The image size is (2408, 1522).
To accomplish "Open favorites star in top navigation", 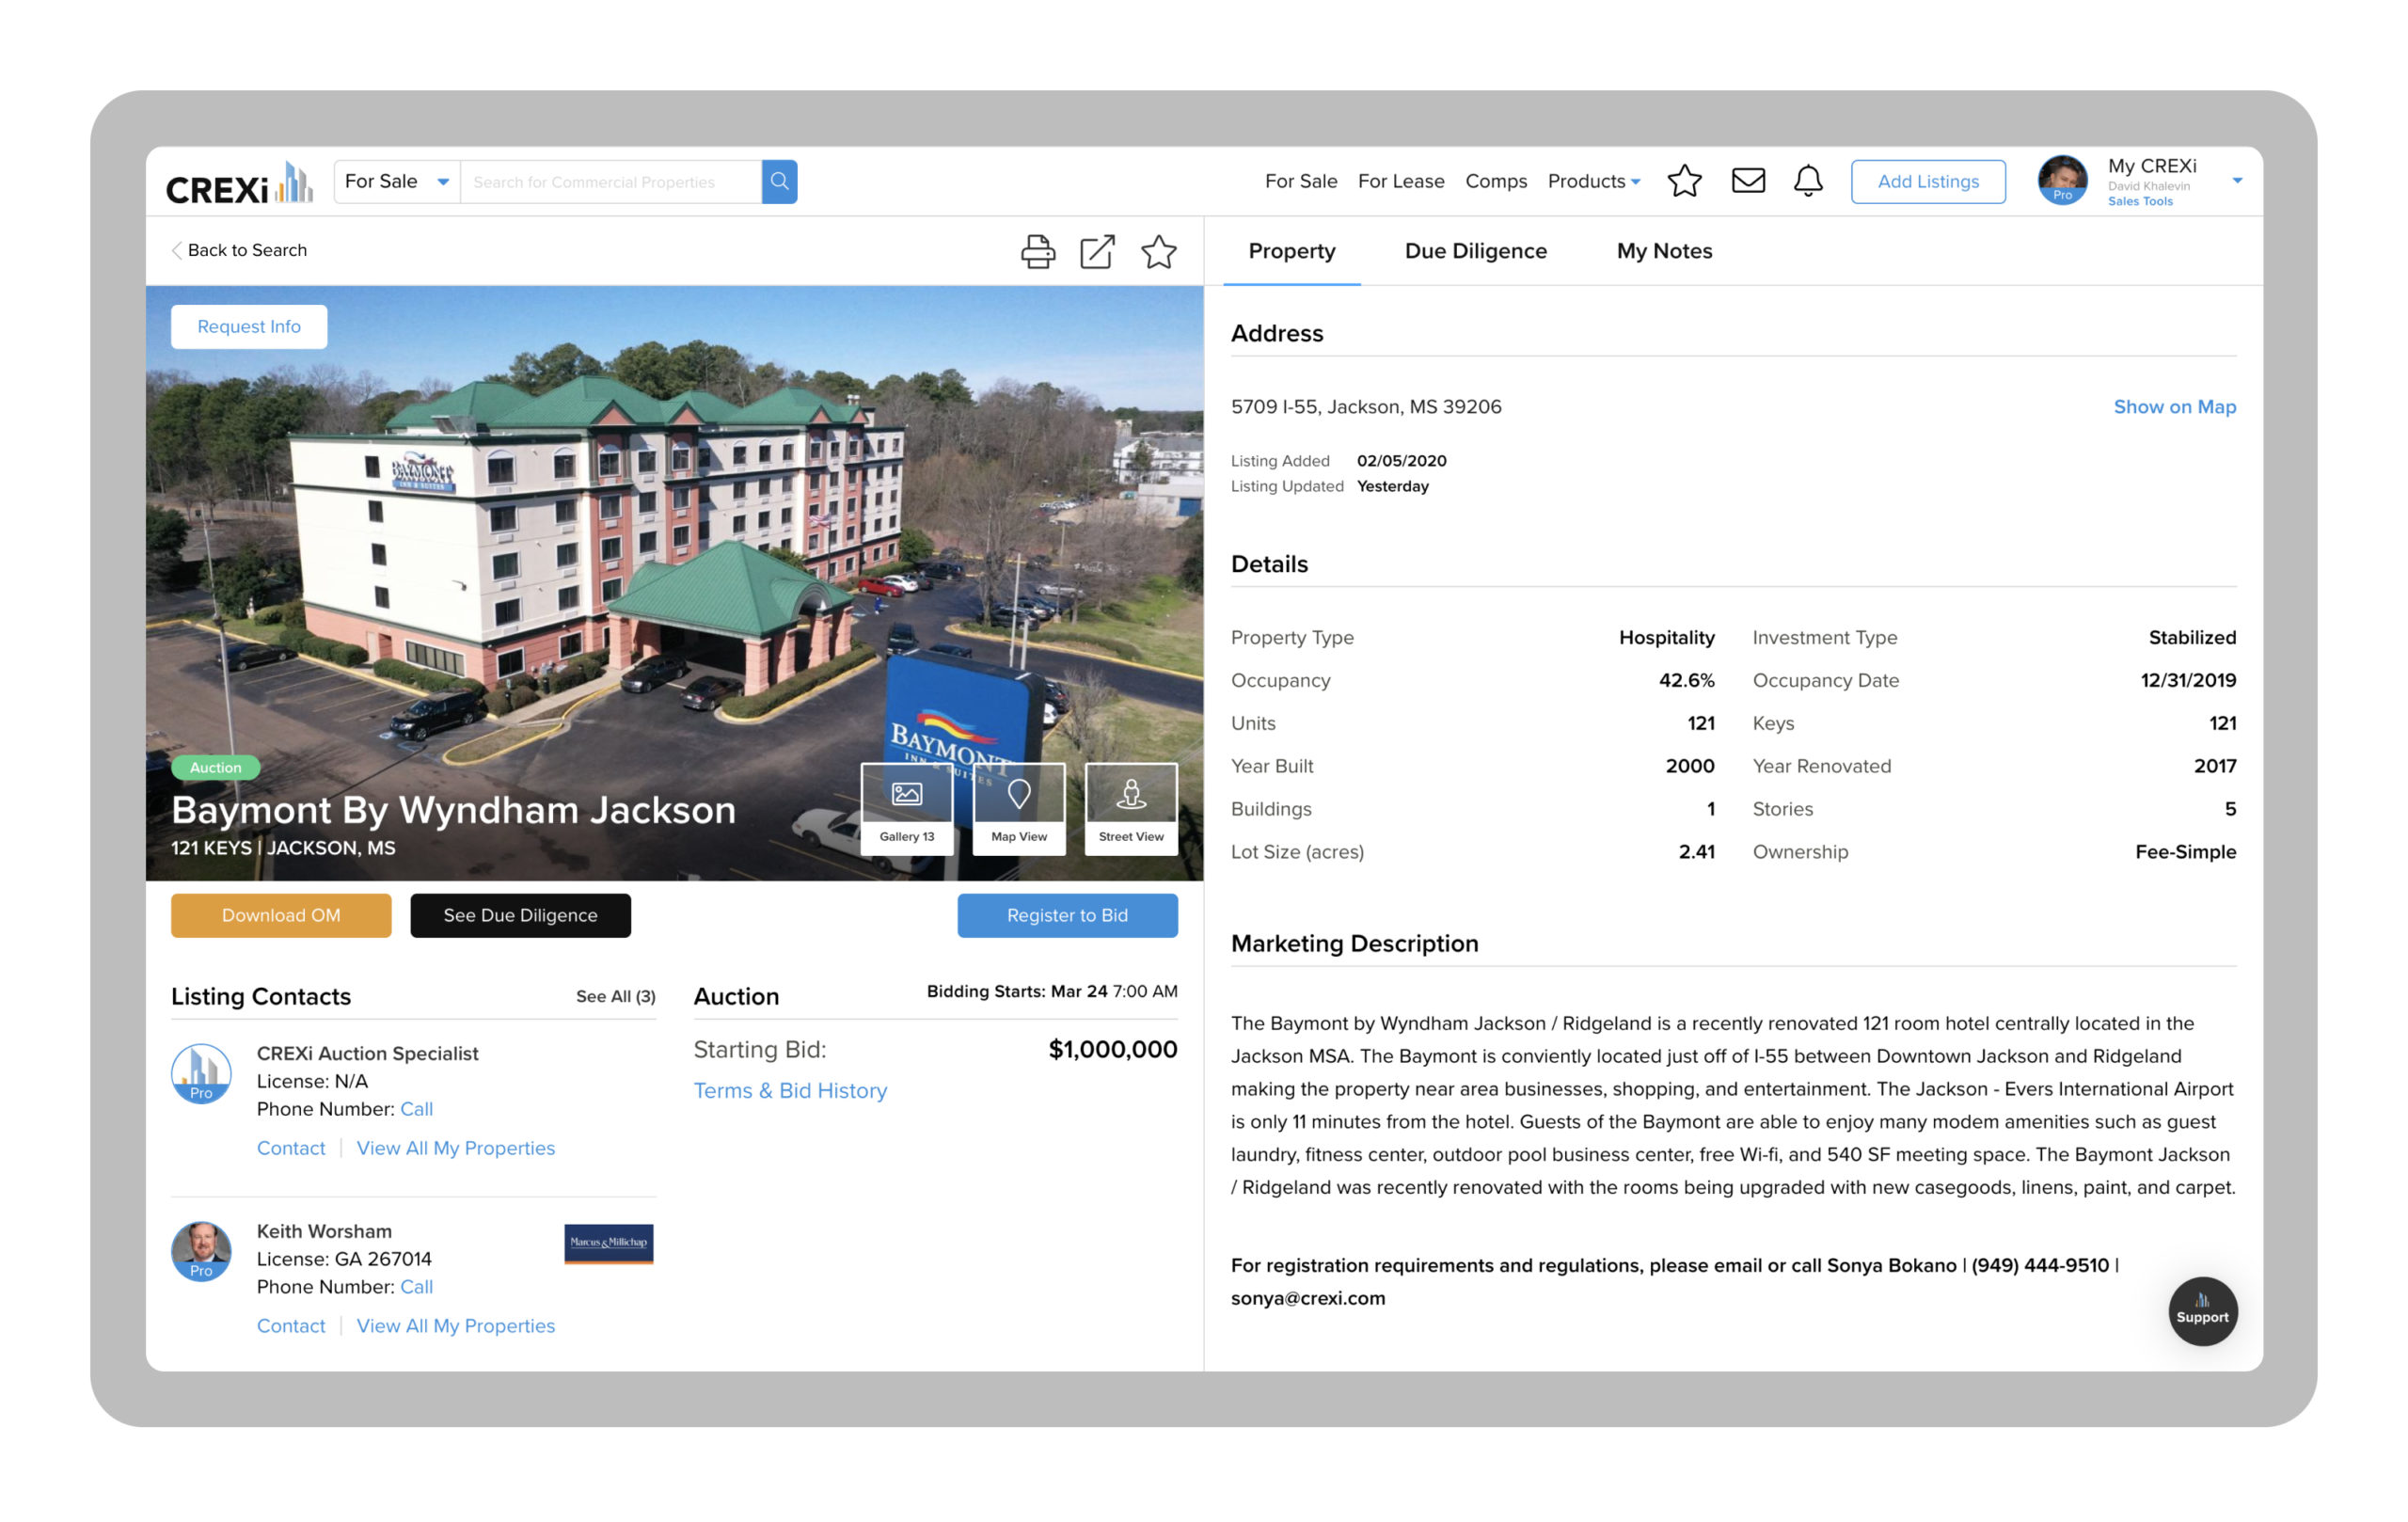I will (x=1684, y=181).
